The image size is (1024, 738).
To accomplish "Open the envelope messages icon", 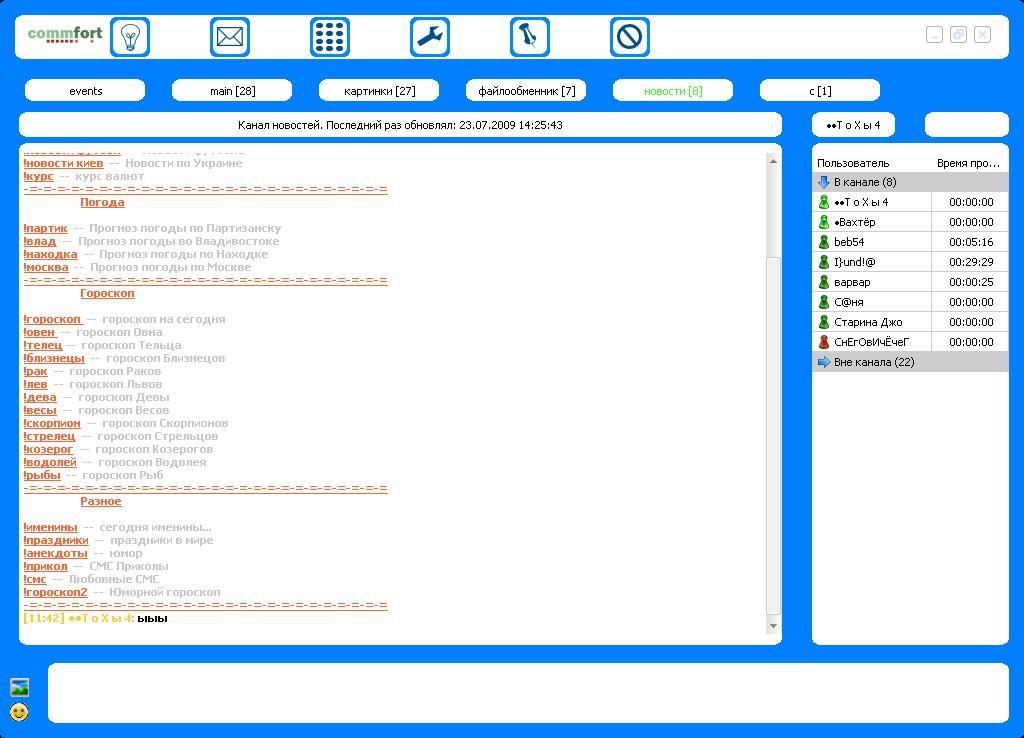I will (x=230, y=38).
